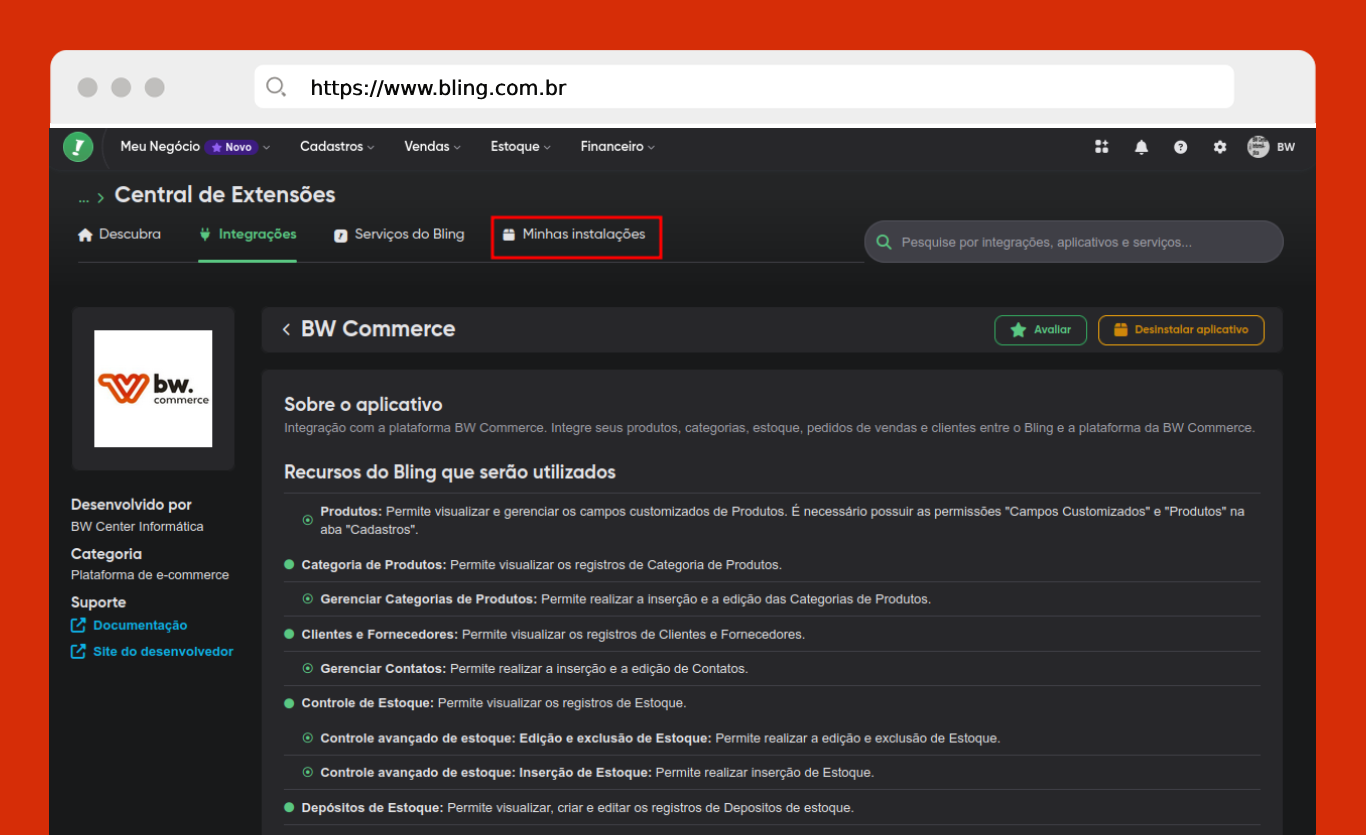Open the Site do desenvolvedor link

click(163, 651)
